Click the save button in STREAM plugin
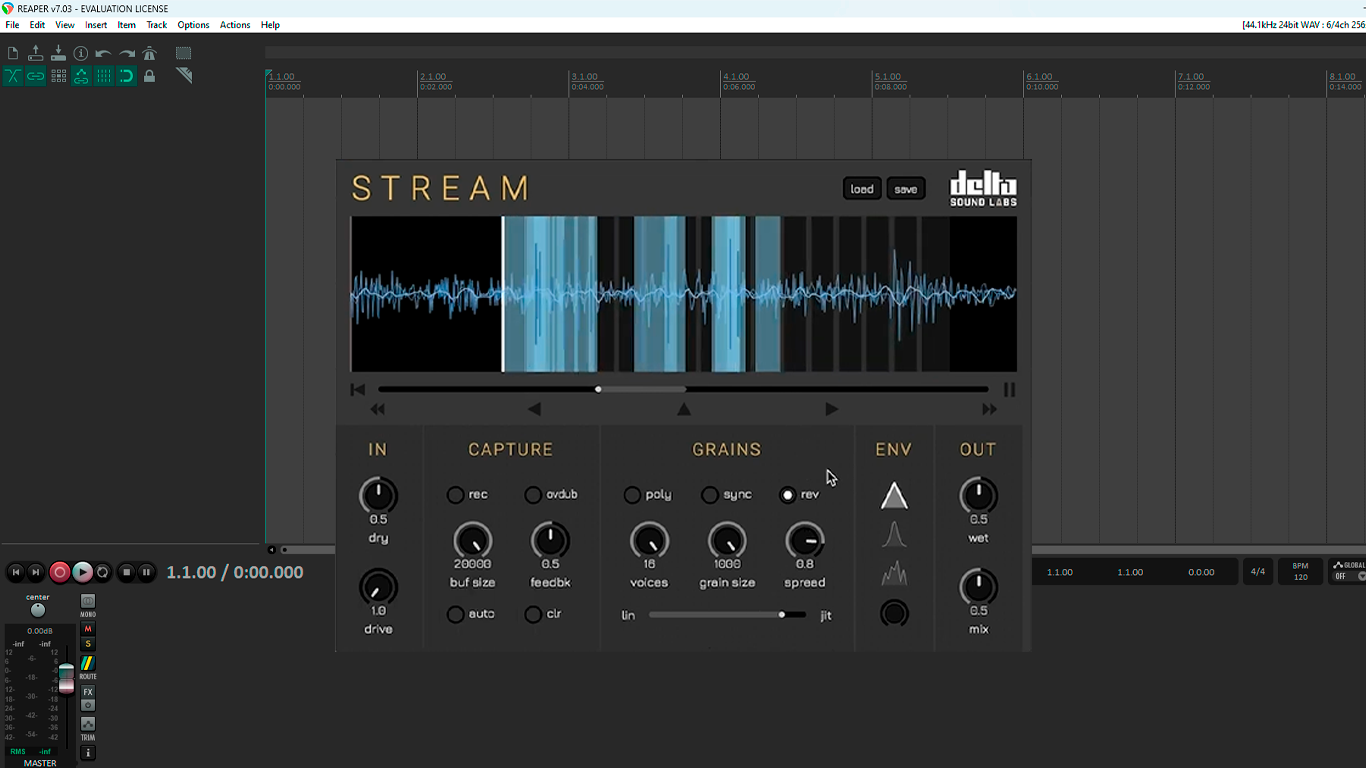Viewport: 1366px width, 768px height. 906,189
